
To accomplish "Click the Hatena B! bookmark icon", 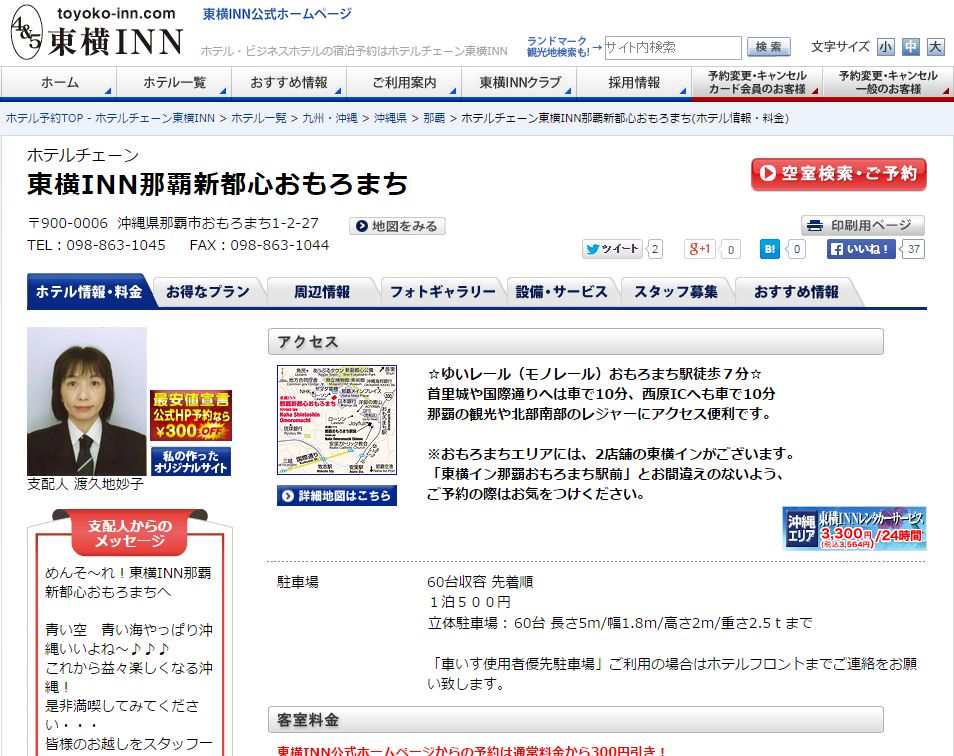I will (x=770, y=249).
